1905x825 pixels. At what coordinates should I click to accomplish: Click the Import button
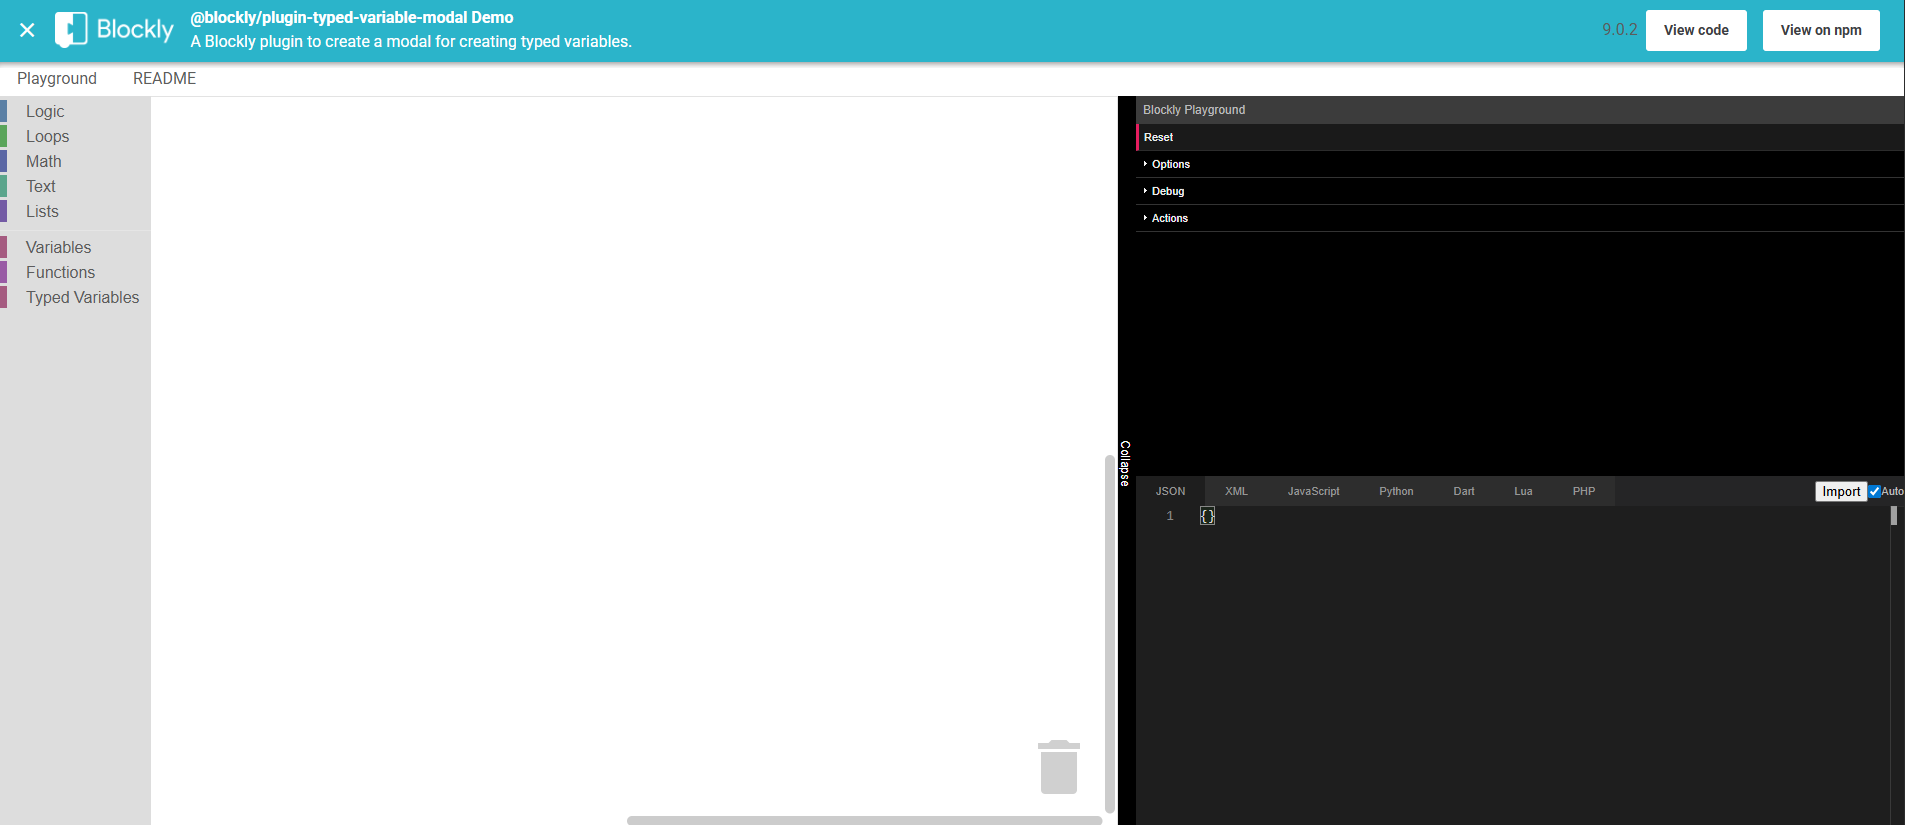[x=1841, y=491]
